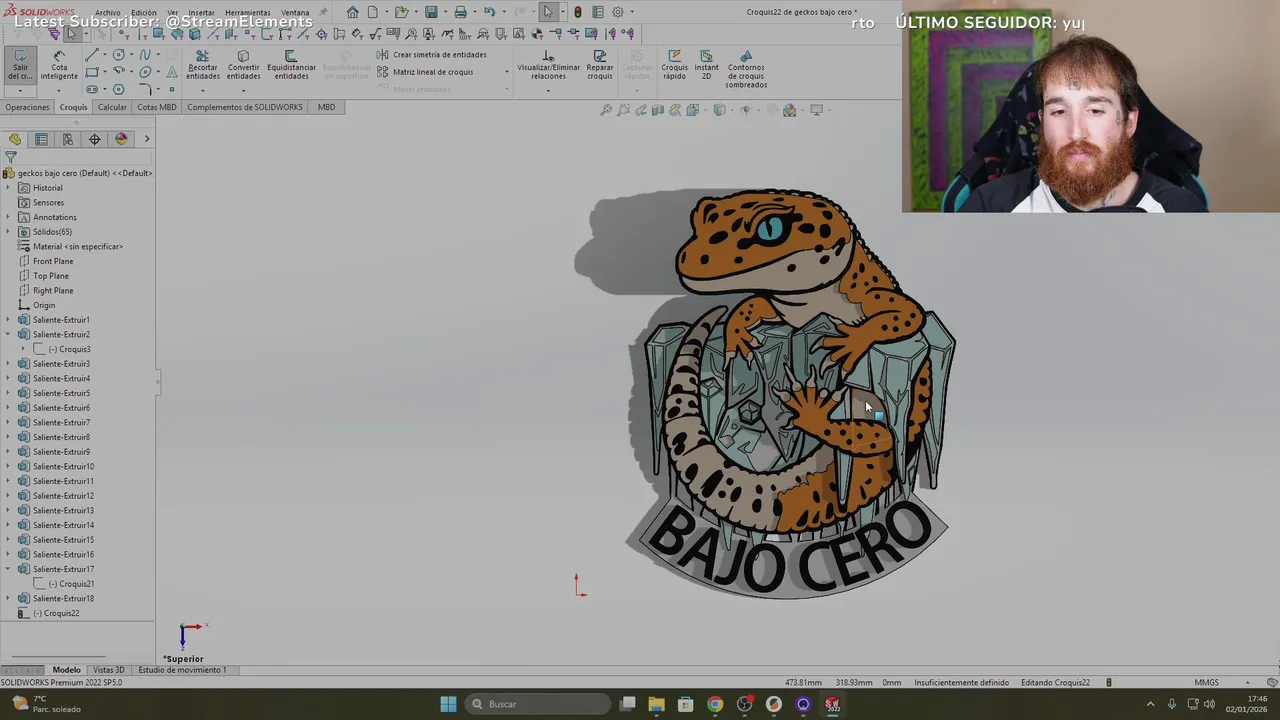Open the DisplayManager color ball tab
The width and height of the screenshot is (1280, 720).
(x=121, y=139)
